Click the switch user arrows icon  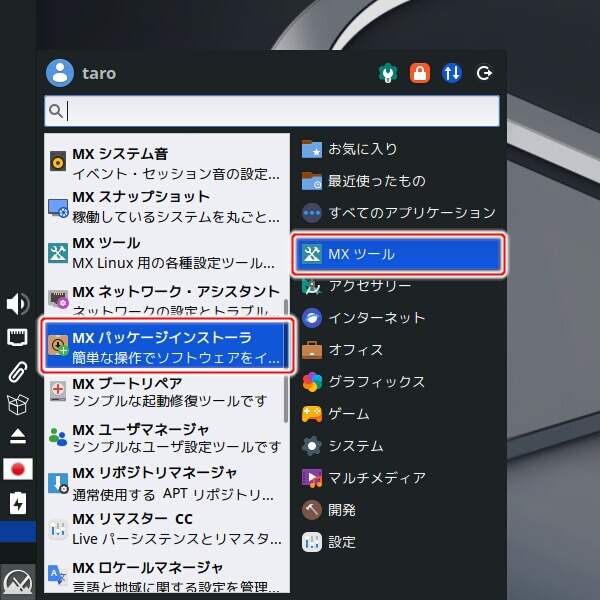[x=452, y=73]
